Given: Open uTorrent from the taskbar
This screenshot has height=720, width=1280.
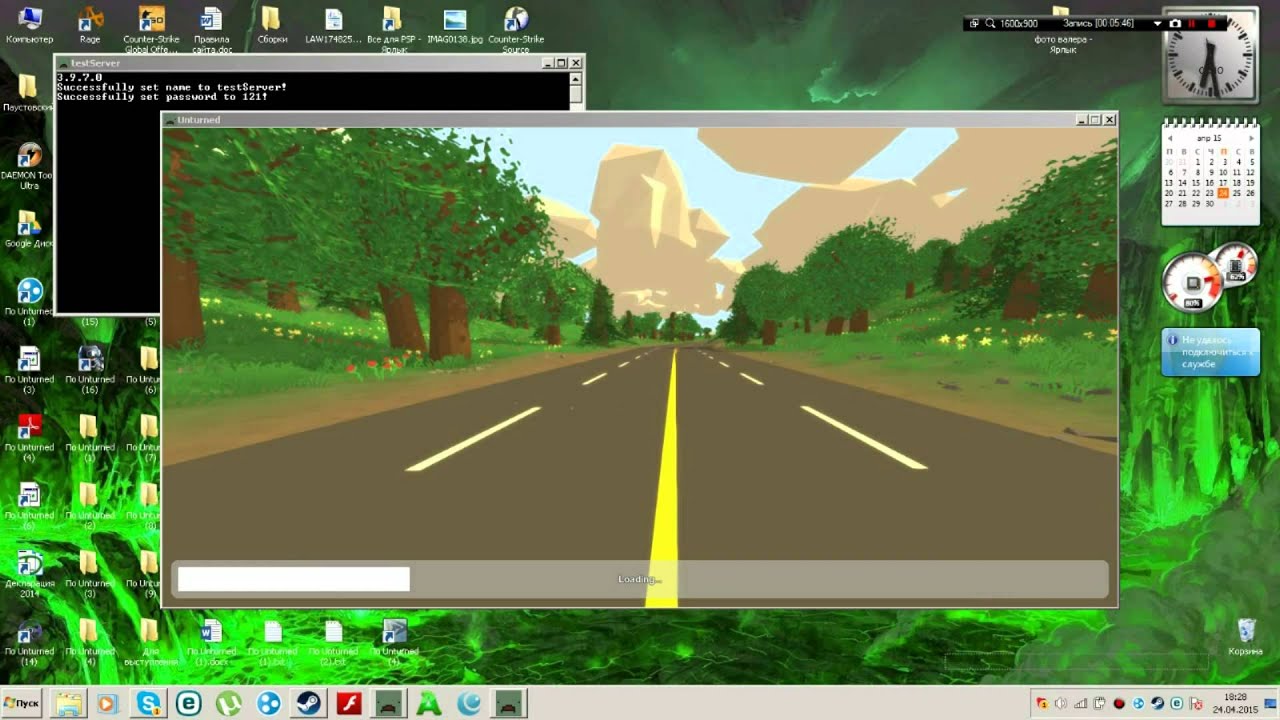Looking at the screenshot, I should (x=229, y=703).
